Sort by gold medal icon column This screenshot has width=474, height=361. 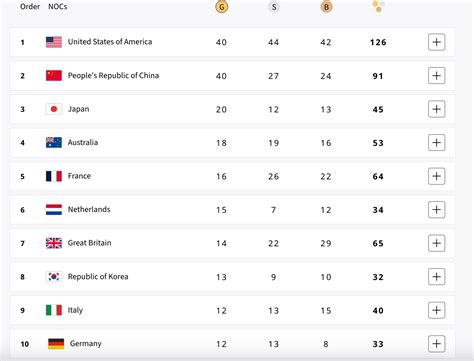(x=222, y=7)
